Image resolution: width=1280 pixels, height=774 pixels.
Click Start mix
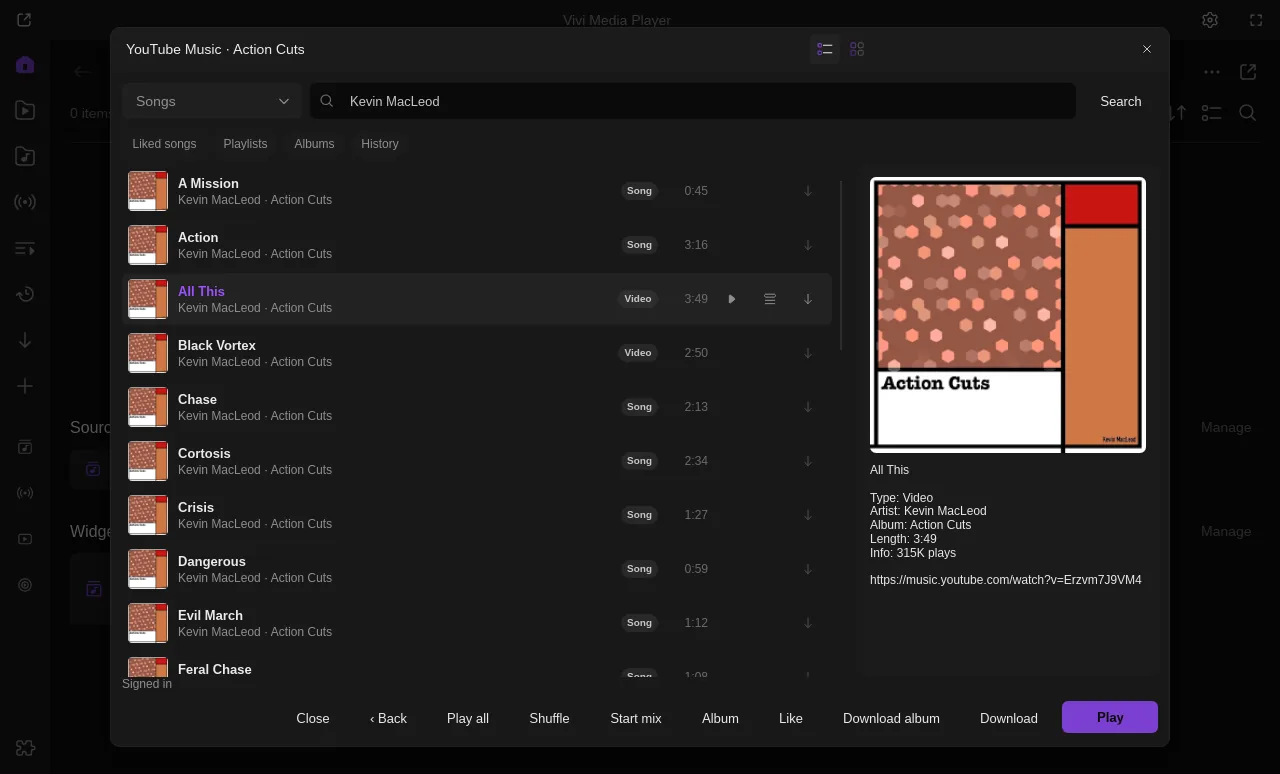pyautogui.click(x=636, y=718)
